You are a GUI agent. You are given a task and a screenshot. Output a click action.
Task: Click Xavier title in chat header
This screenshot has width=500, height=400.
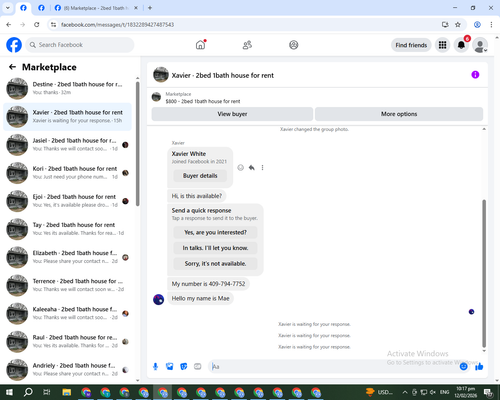[x=223, y=75]
